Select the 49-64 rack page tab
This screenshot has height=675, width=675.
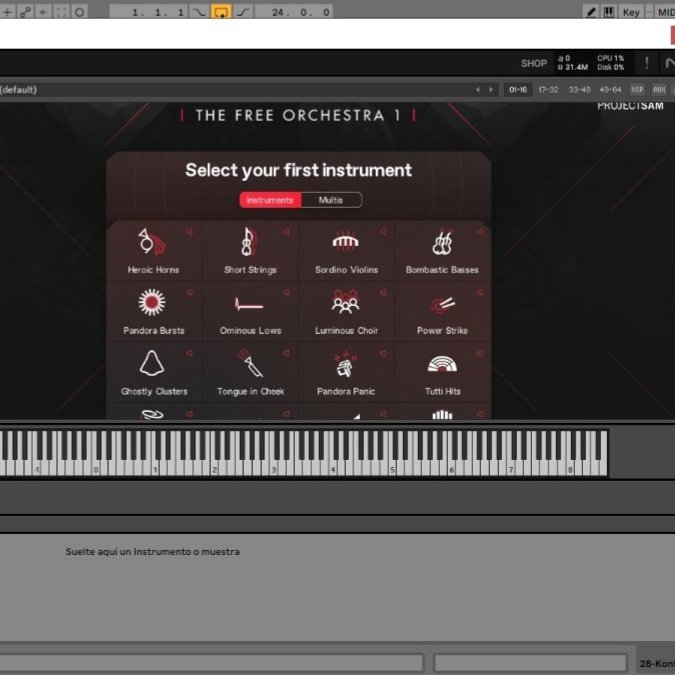610,90
